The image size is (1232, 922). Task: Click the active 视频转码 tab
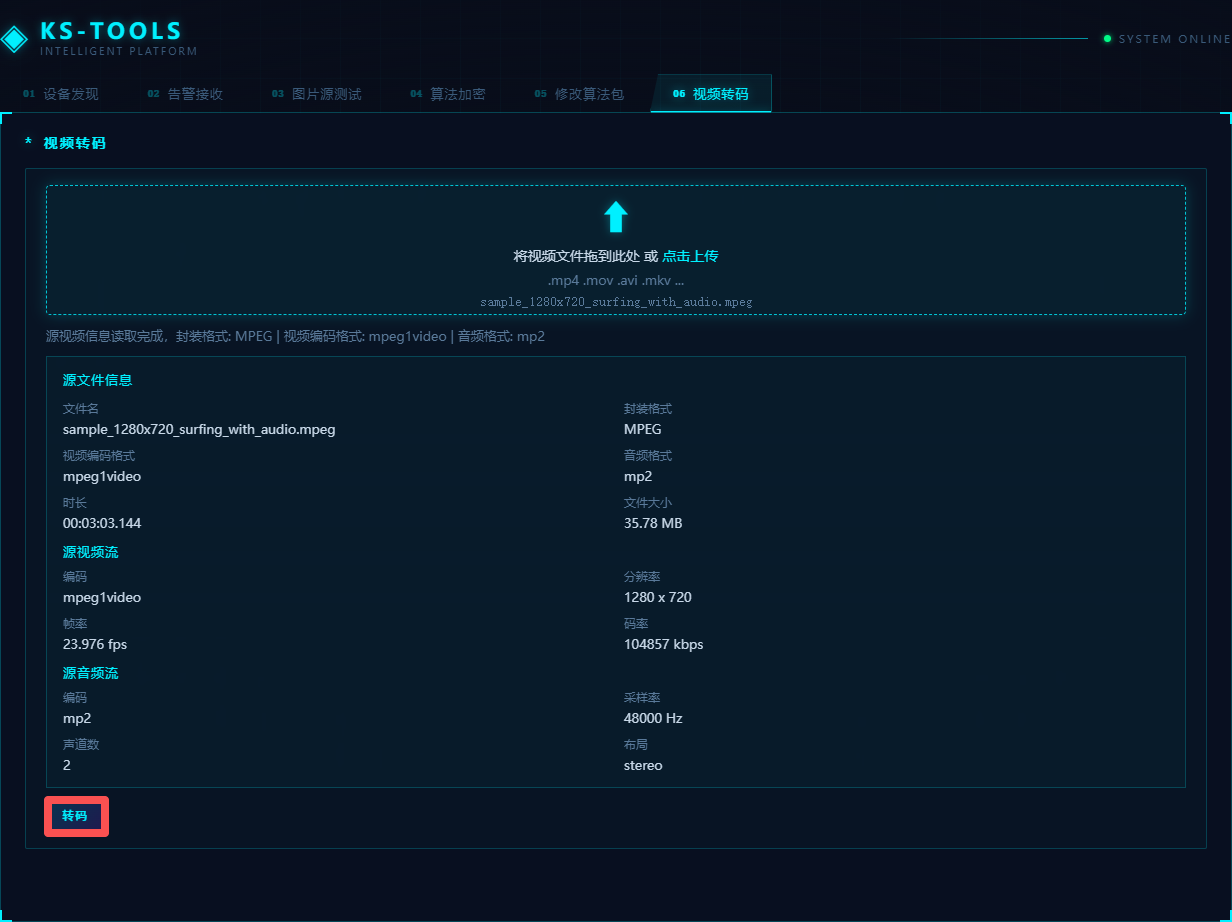[x=711, y=94]
